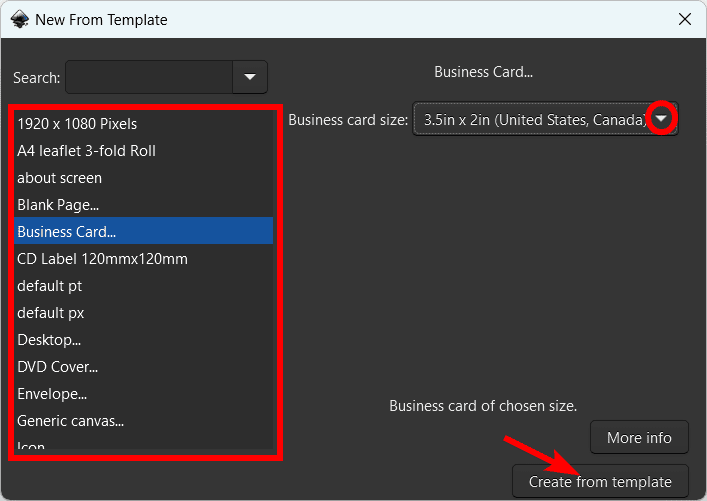This screenshot has width=707, height=501.
Task: Choose the DVD Cover... template
Action: (x=57, y=367)
